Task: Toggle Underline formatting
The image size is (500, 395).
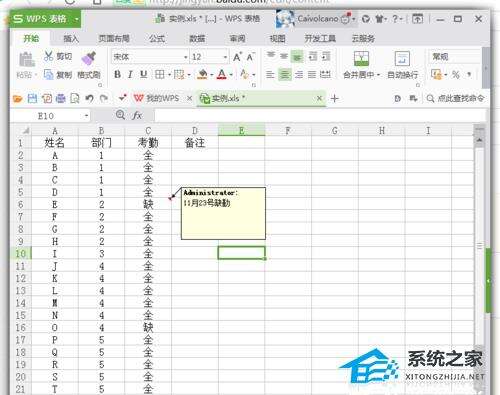Action: 143,74
